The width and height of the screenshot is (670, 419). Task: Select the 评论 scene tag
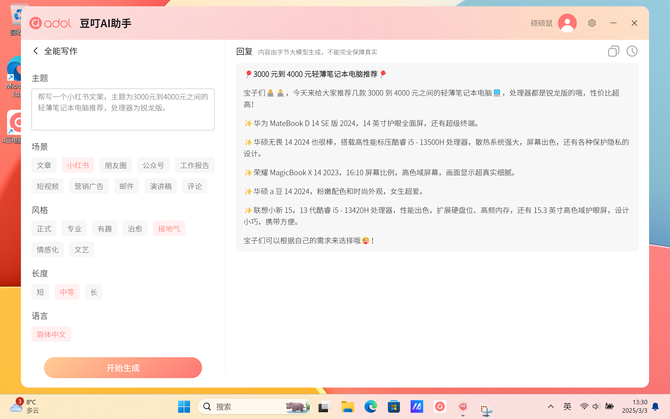194,186
